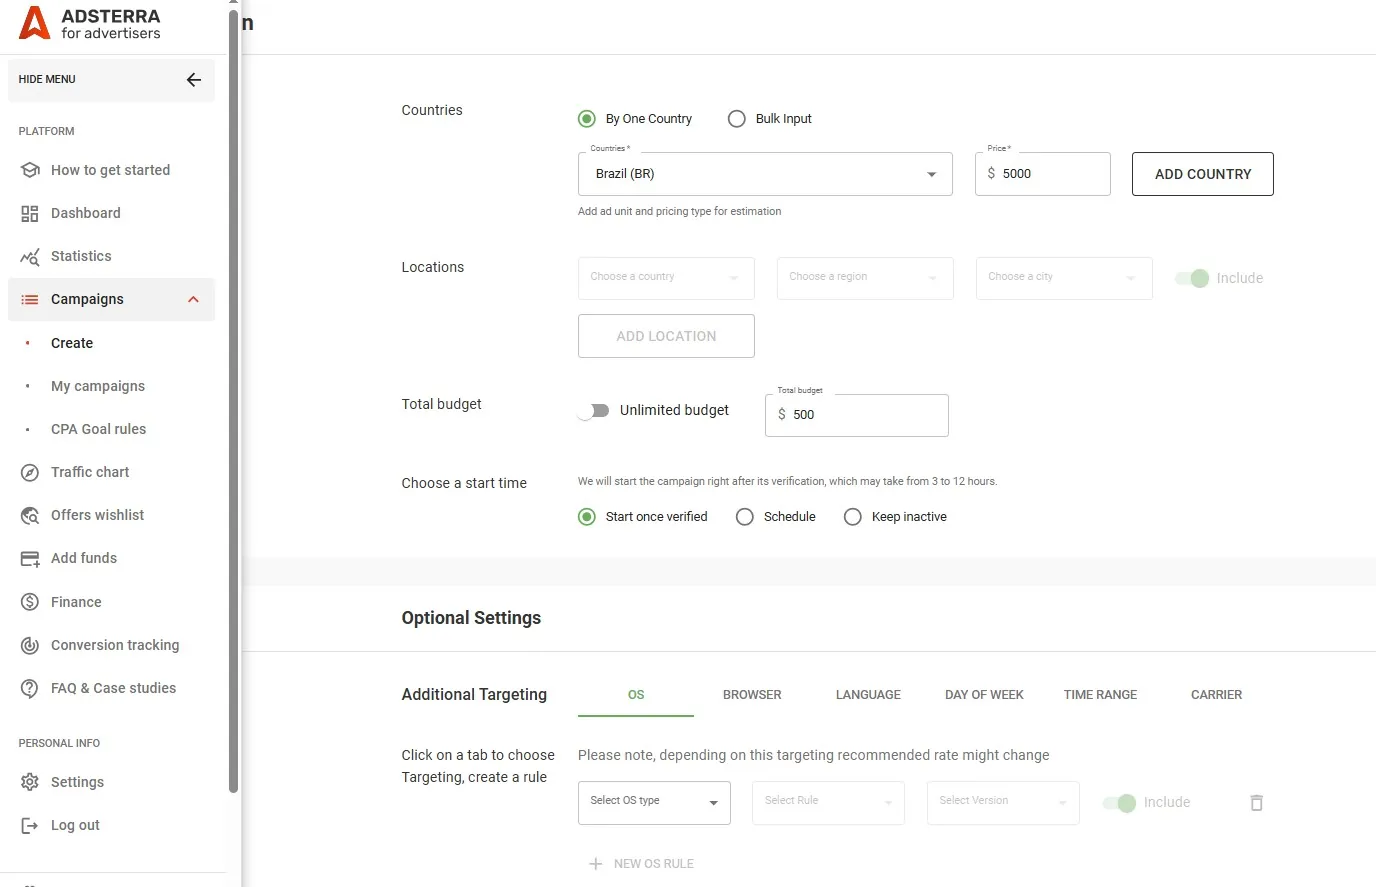1376x887 pixels.
Task: Click the Add funds card icon
Action: point(30,559)
